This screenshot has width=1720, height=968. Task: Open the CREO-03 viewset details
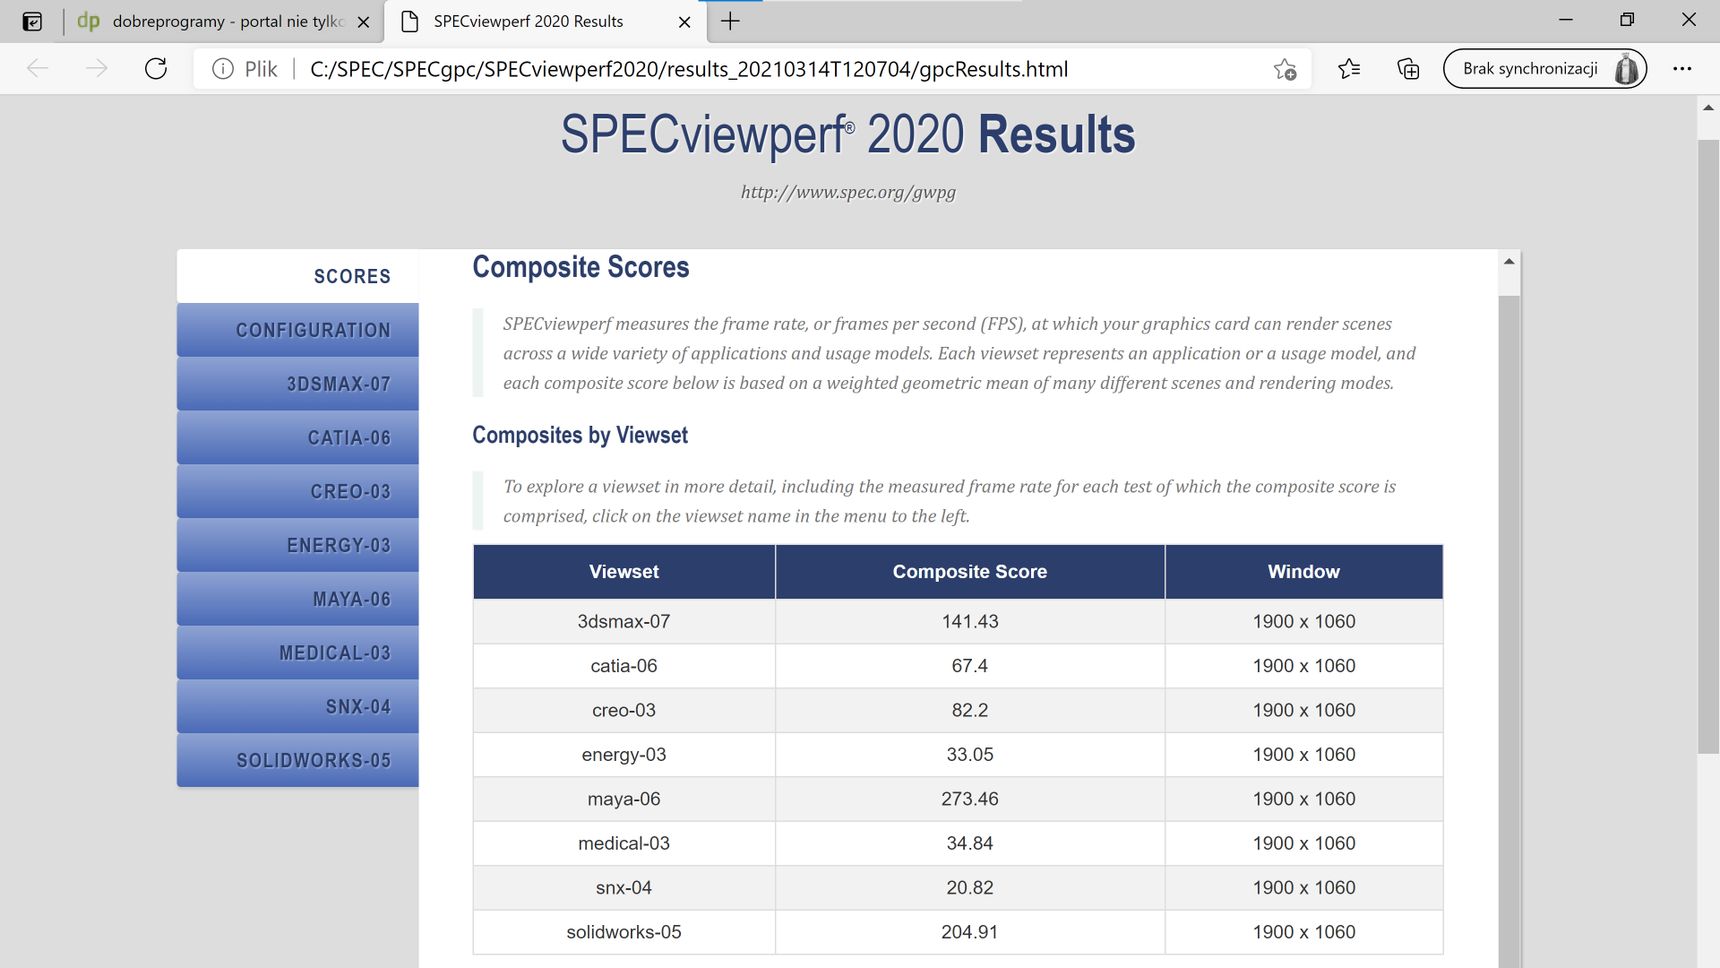[x=298, y=492]
